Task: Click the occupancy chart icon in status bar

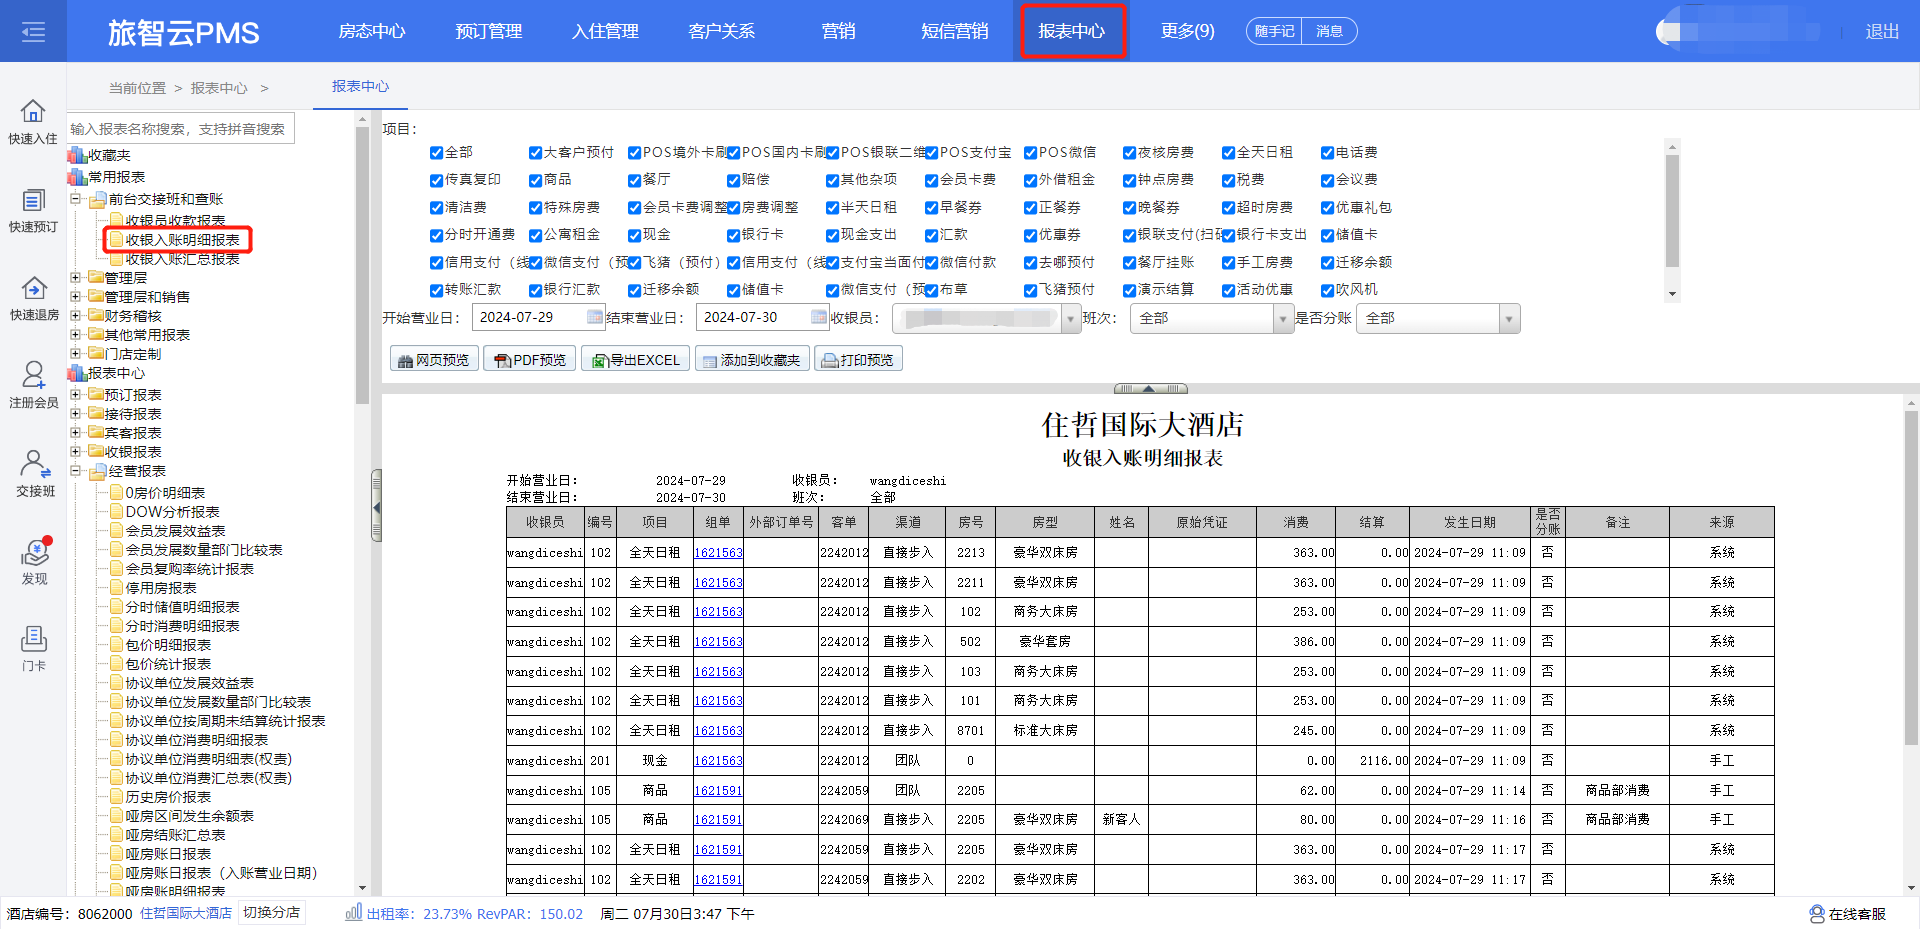Action: 353,913
